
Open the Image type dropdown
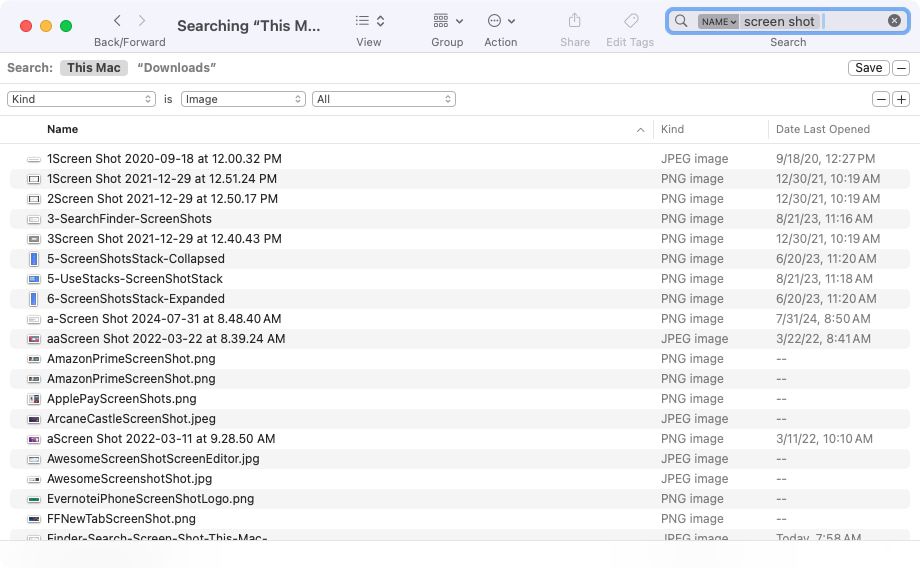(243, 99)
